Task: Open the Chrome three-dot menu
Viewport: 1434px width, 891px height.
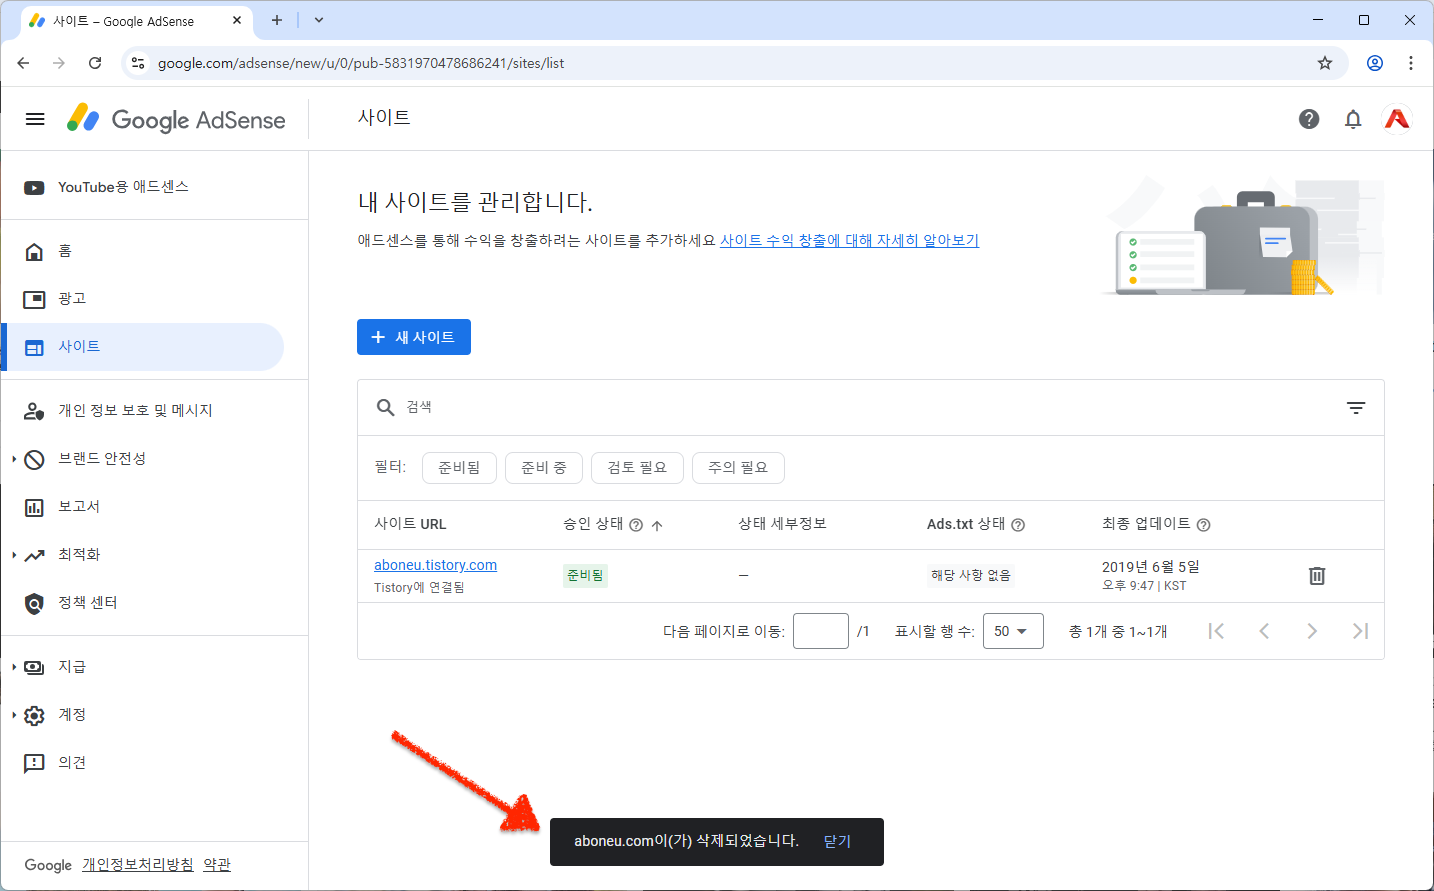Action: coord(1411,63)
